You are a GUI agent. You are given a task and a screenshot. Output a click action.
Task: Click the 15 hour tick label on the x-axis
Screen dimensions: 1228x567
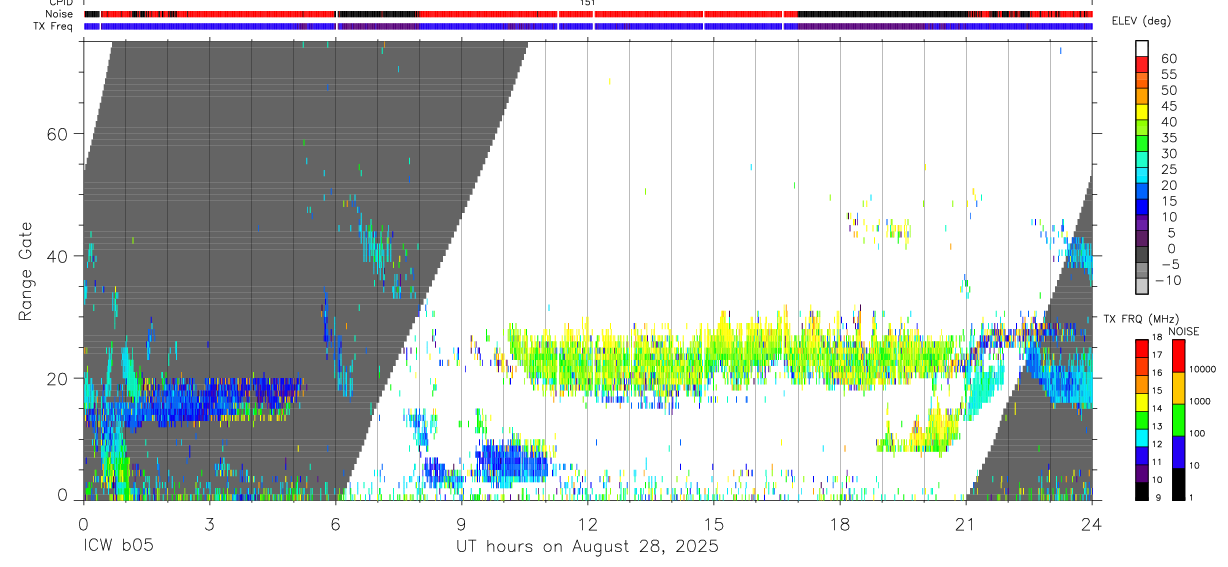[x=714, y=523]
